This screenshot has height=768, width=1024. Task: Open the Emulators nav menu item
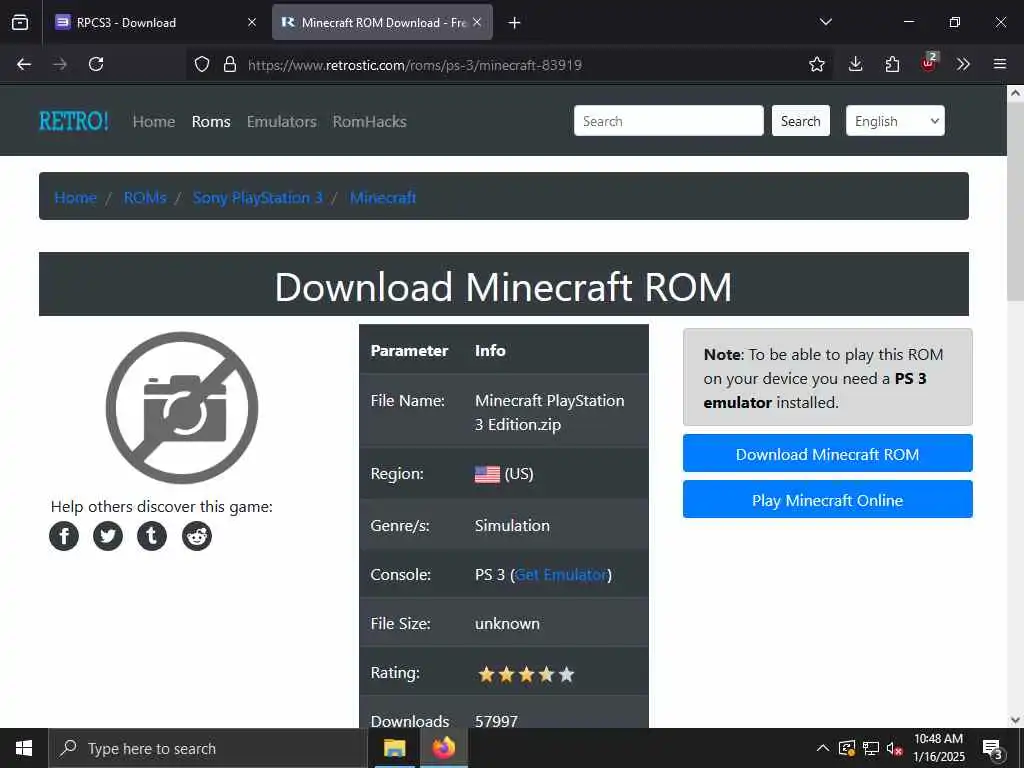[x=281, y=121]
